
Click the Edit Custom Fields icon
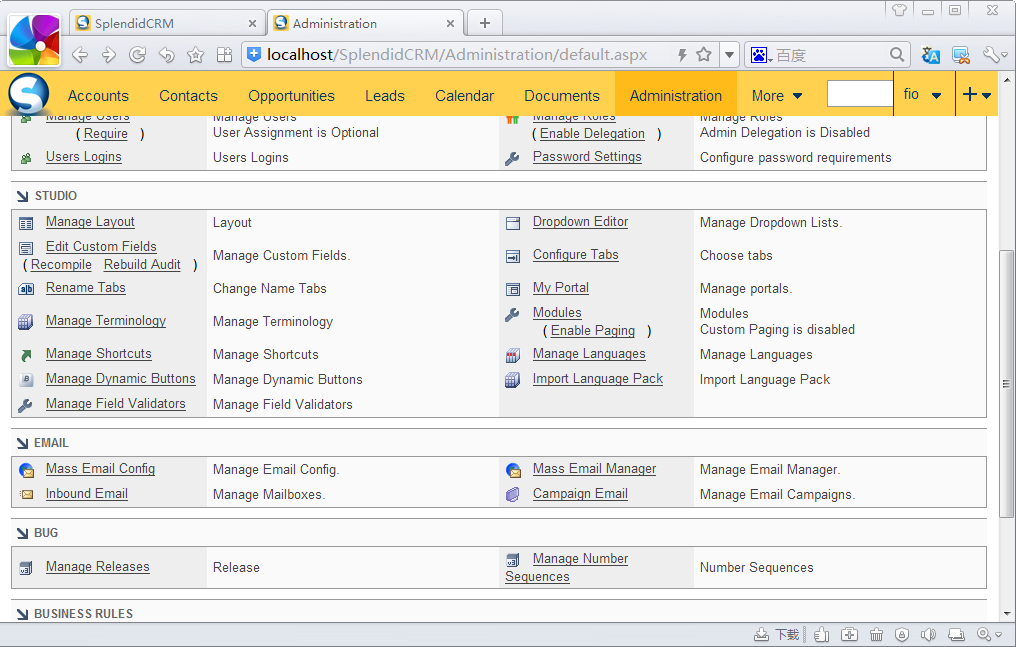tap(26, 248)
